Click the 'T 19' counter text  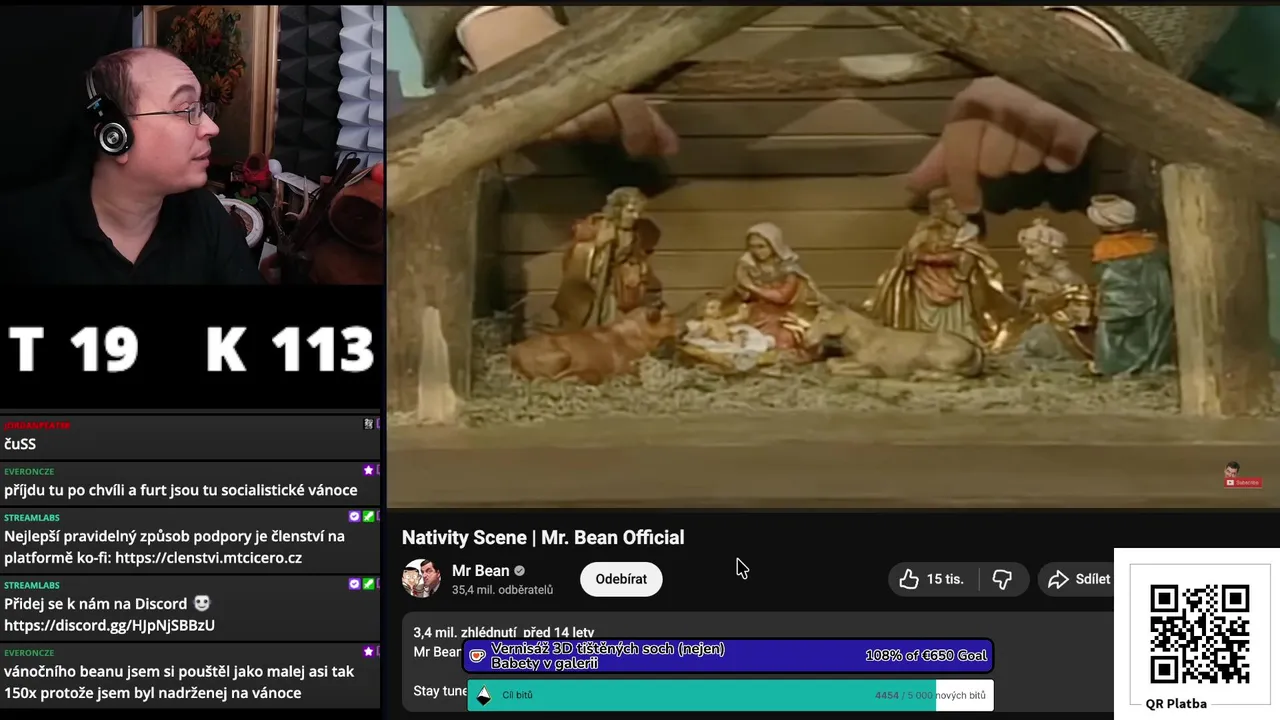(74, 350)
